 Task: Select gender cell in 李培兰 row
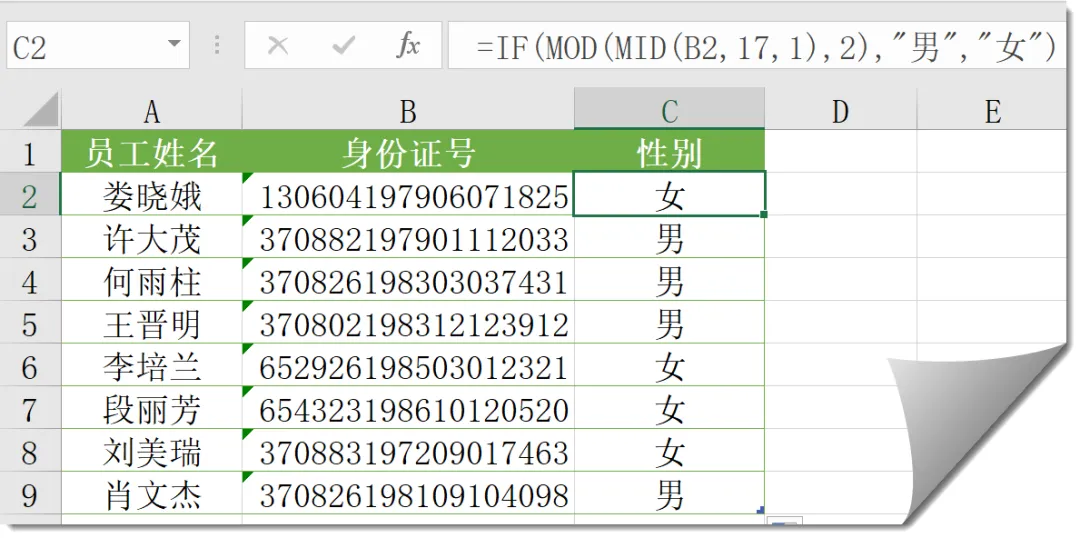click(x=669, y=365)
